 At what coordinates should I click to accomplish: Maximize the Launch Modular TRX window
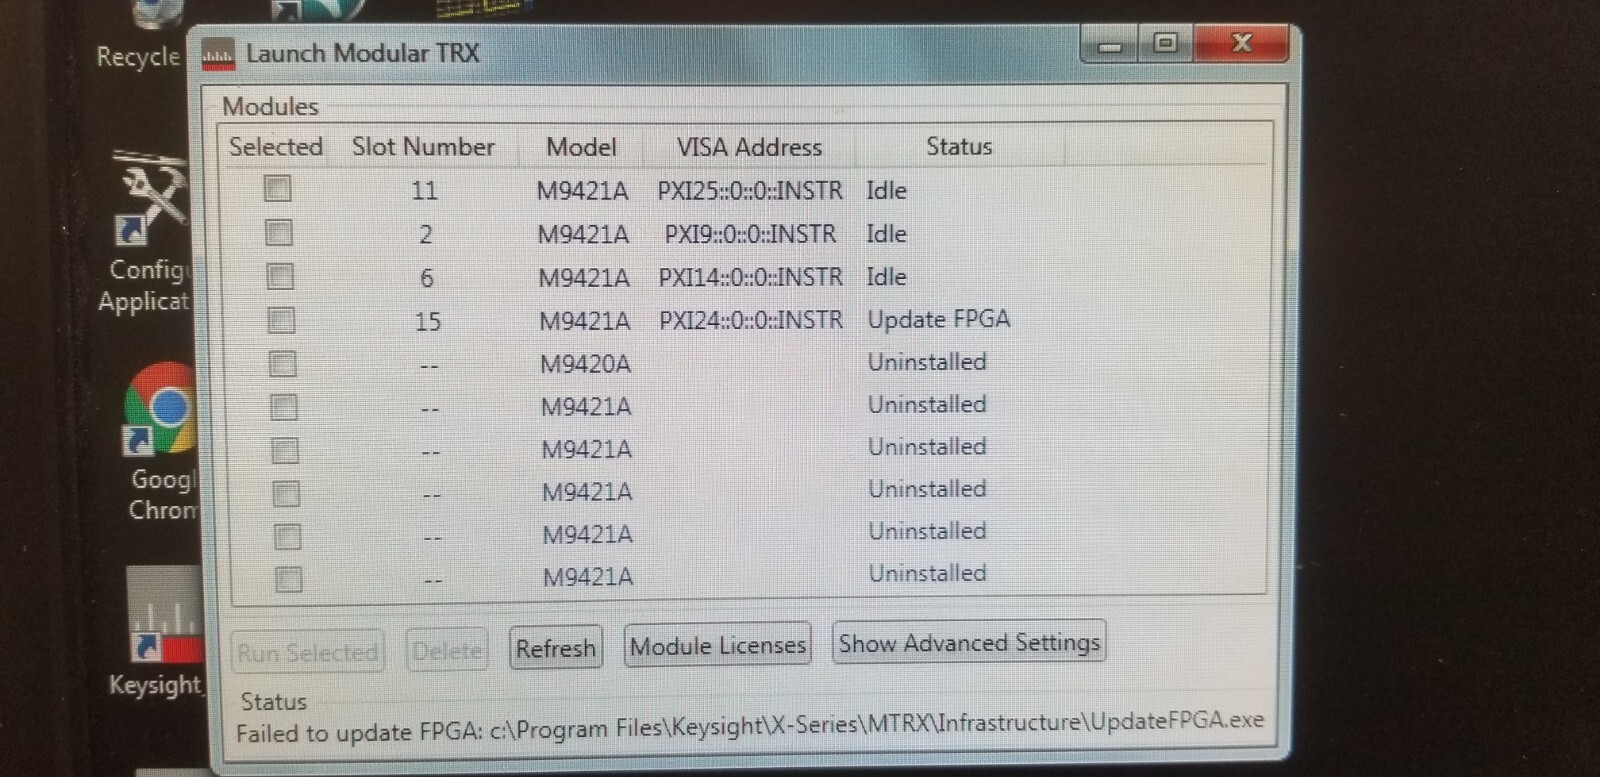tap(1165, 43)
